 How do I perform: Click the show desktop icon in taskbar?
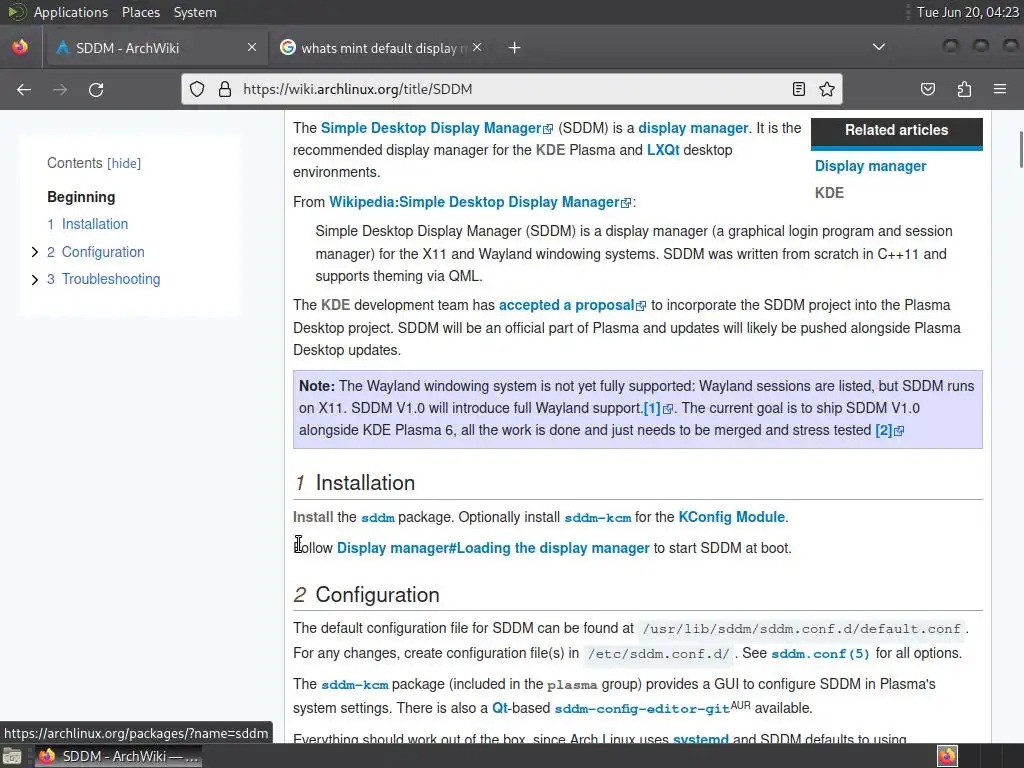12,756
